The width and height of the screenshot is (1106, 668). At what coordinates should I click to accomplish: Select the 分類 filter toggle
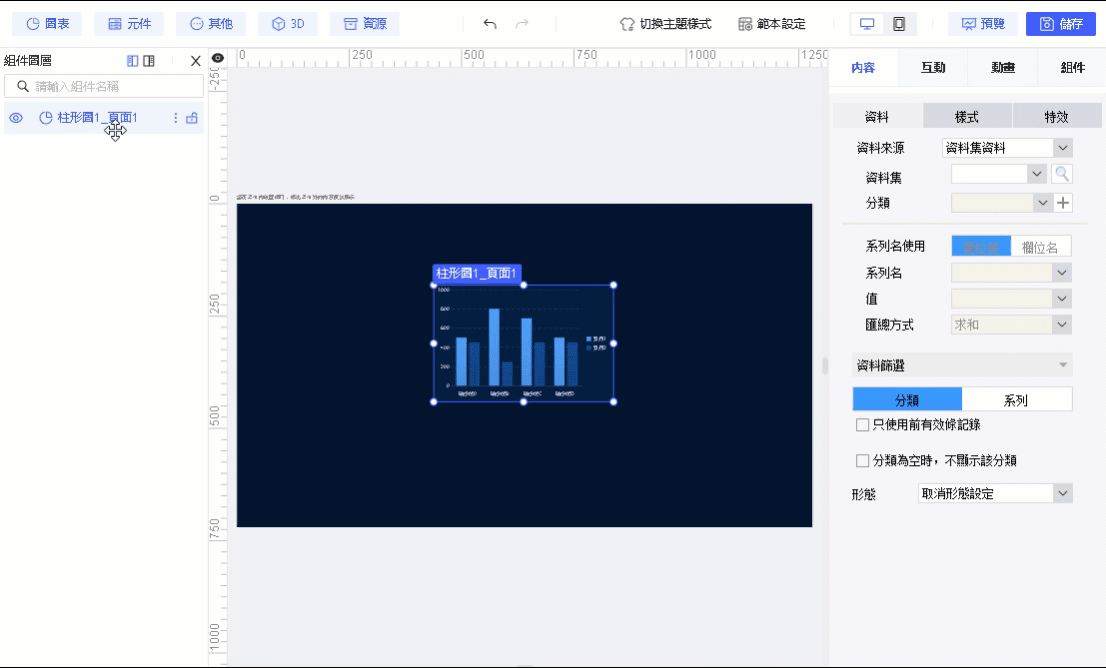pos(907,400)
